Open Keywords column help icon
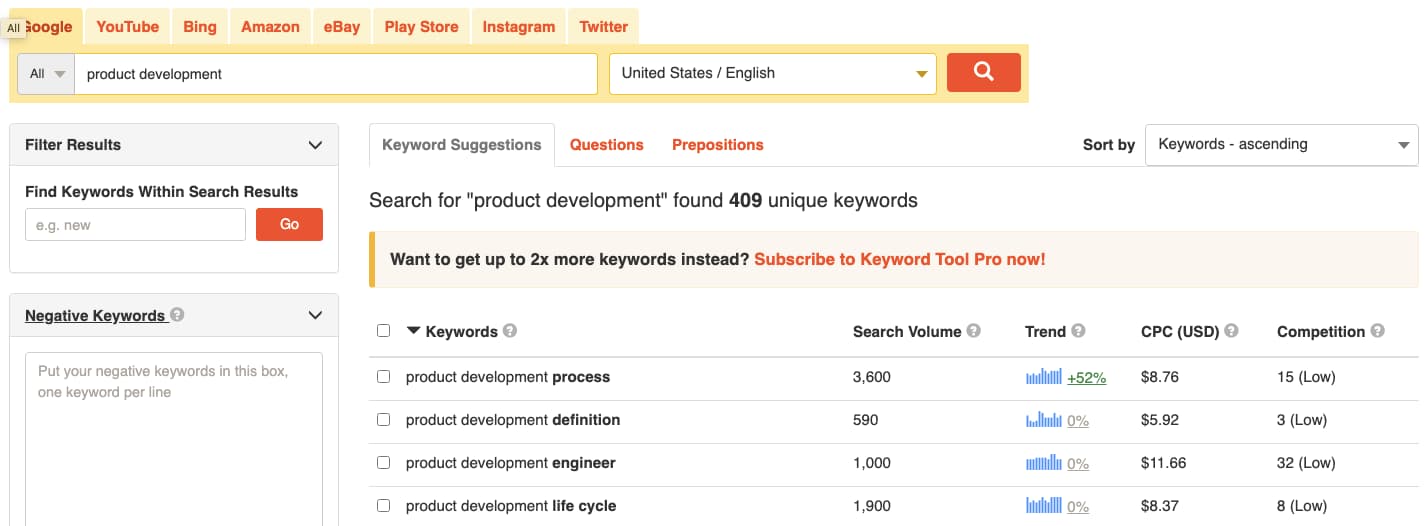The image size is (1425, 526). (x=510, y=331)
